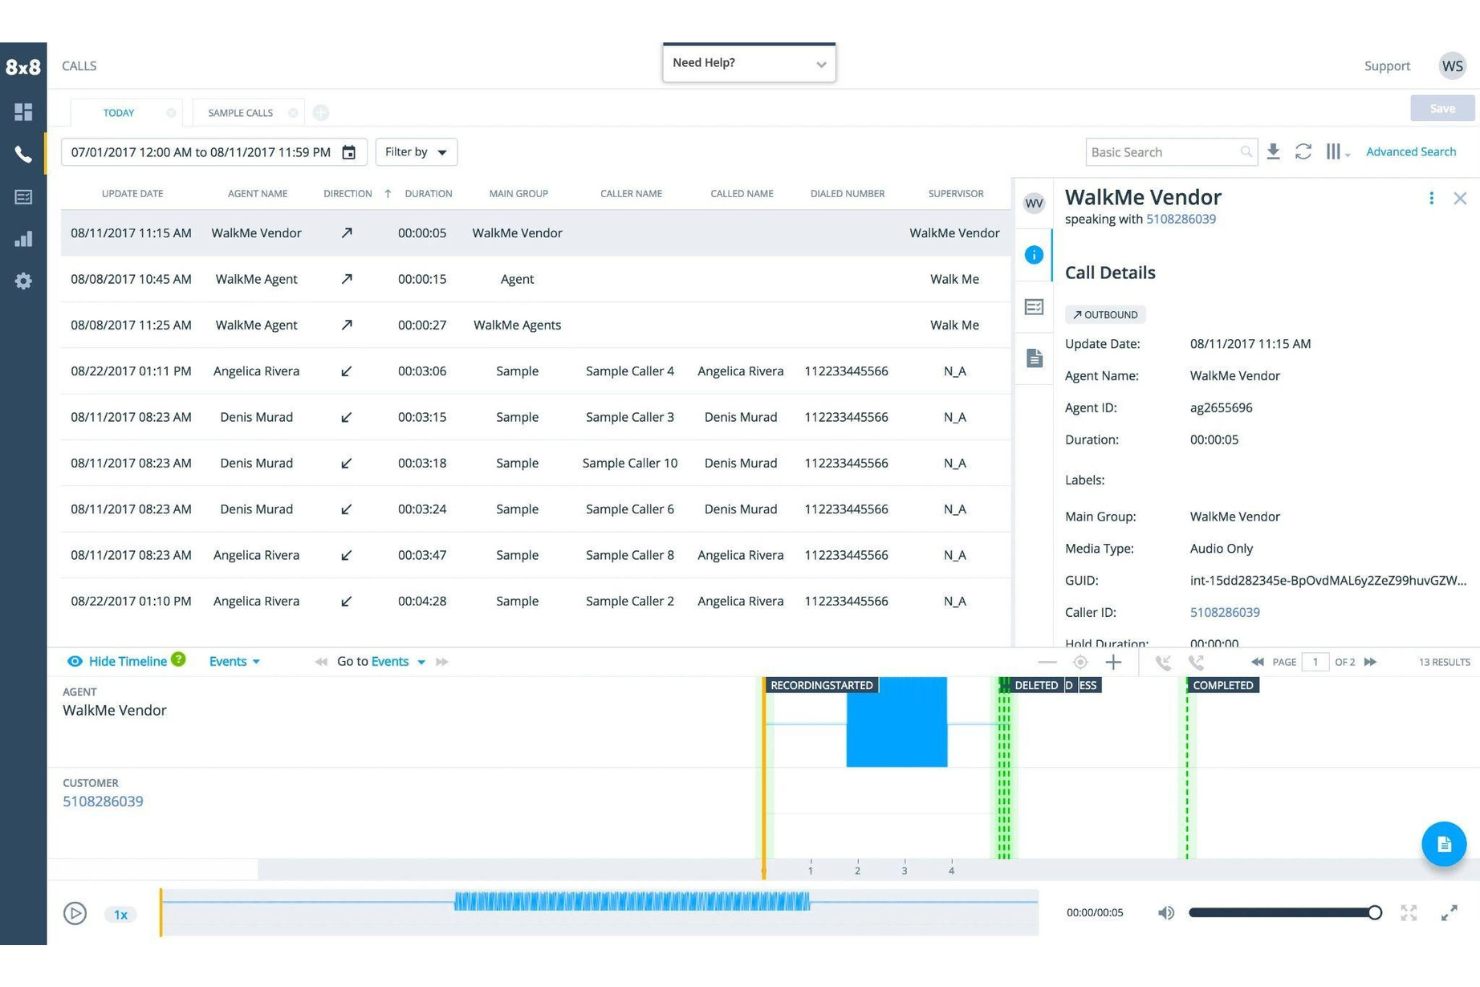
Task: Open the calls phone icon in sidebar
Action: point(23,154)
